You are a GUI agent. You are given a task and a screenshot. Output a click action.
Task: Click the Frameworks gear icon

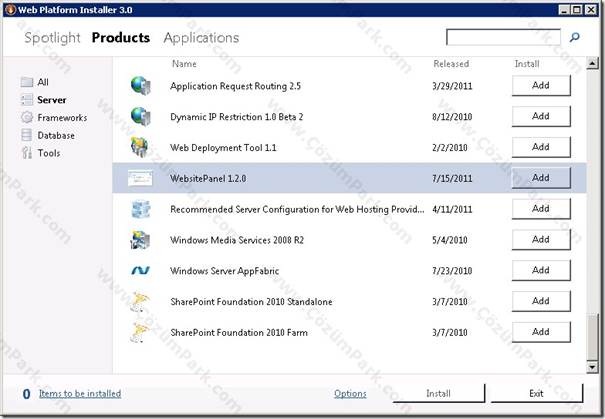(27, 117)
